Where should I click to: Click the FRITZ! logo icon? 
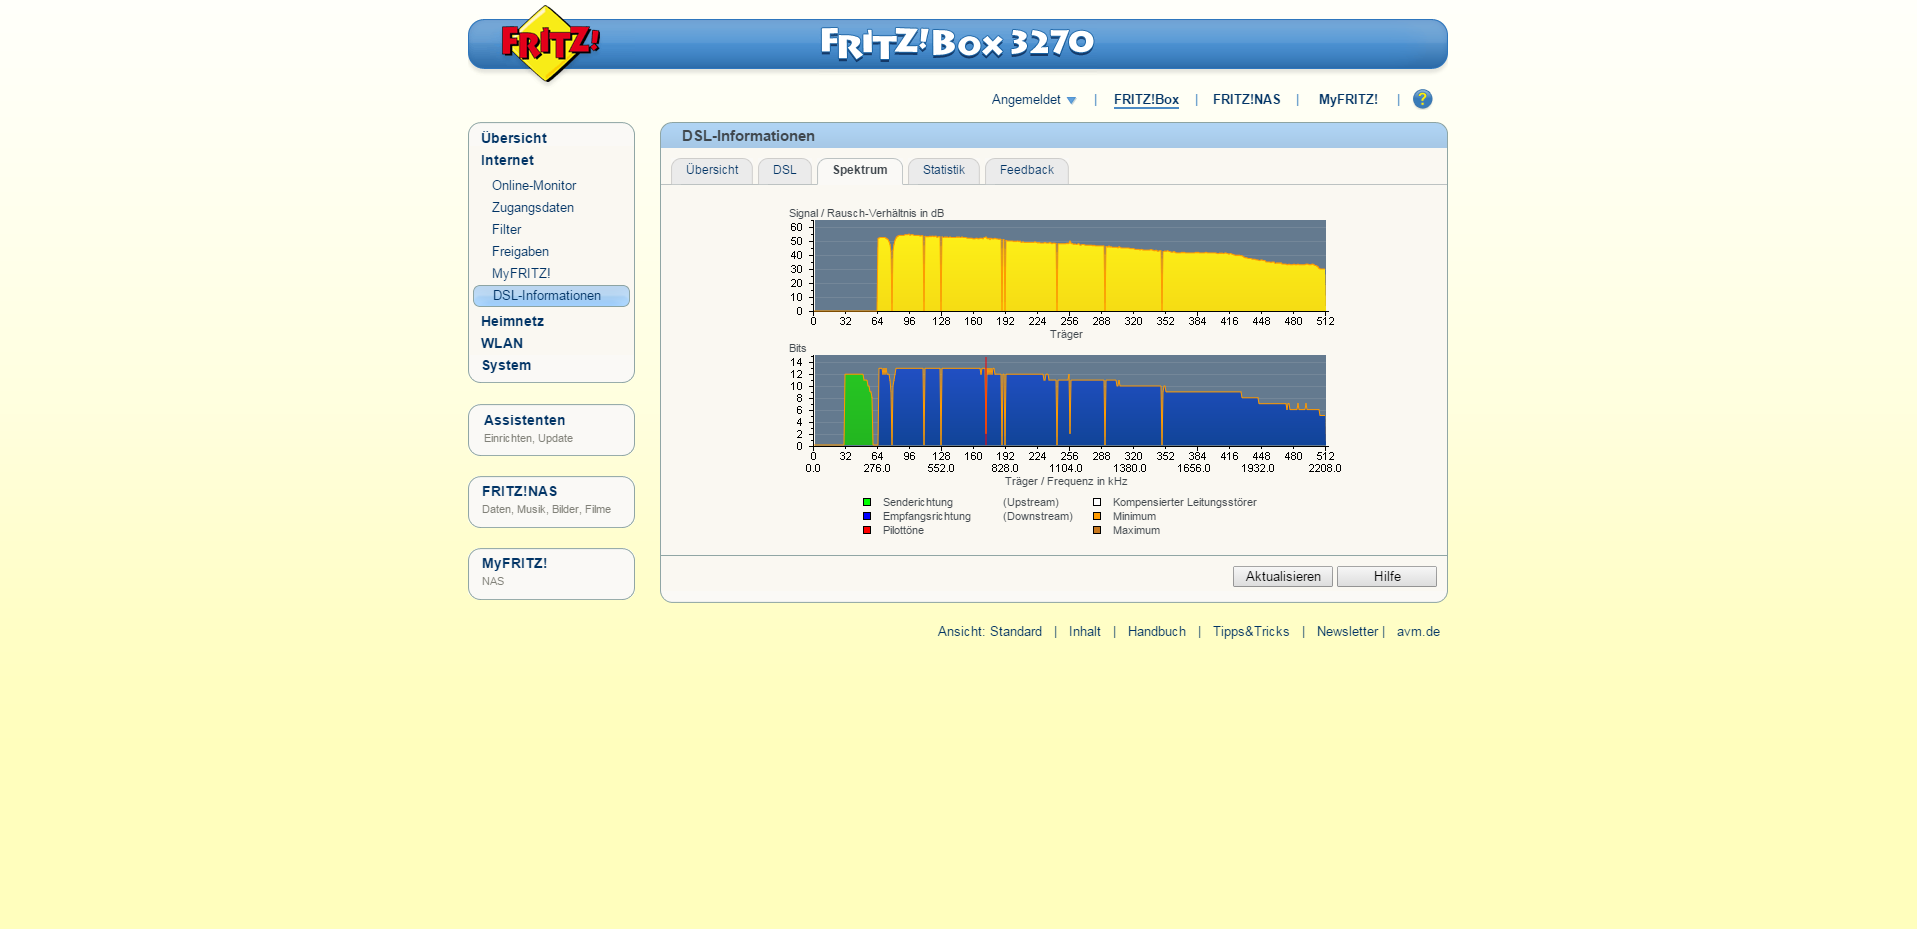click(549, 44)
